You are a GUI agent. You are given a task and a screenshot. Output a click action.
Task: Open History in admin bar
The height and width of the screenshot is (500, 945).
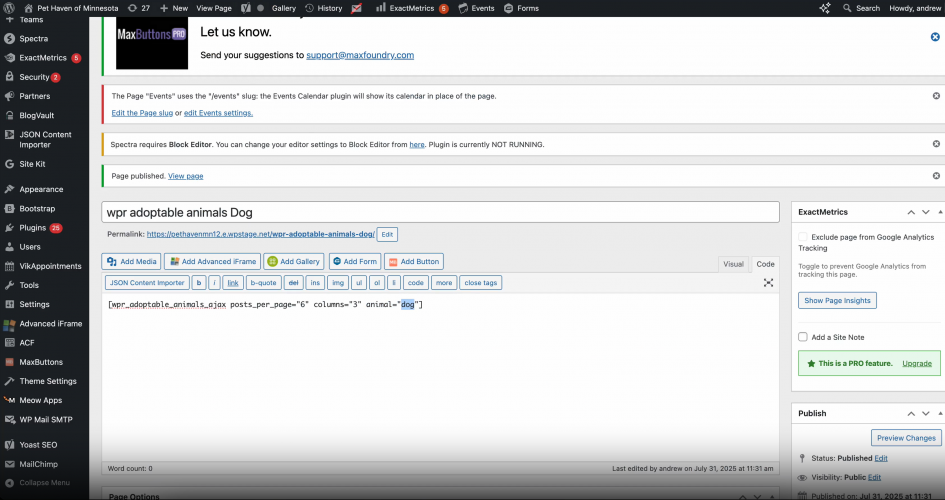[324, 8]
